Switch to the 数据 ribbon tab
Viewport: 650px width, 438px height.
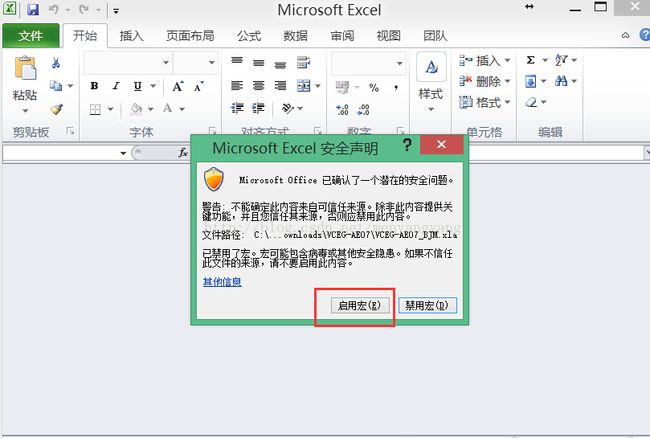pyautogui.click(x=296, y=36)
